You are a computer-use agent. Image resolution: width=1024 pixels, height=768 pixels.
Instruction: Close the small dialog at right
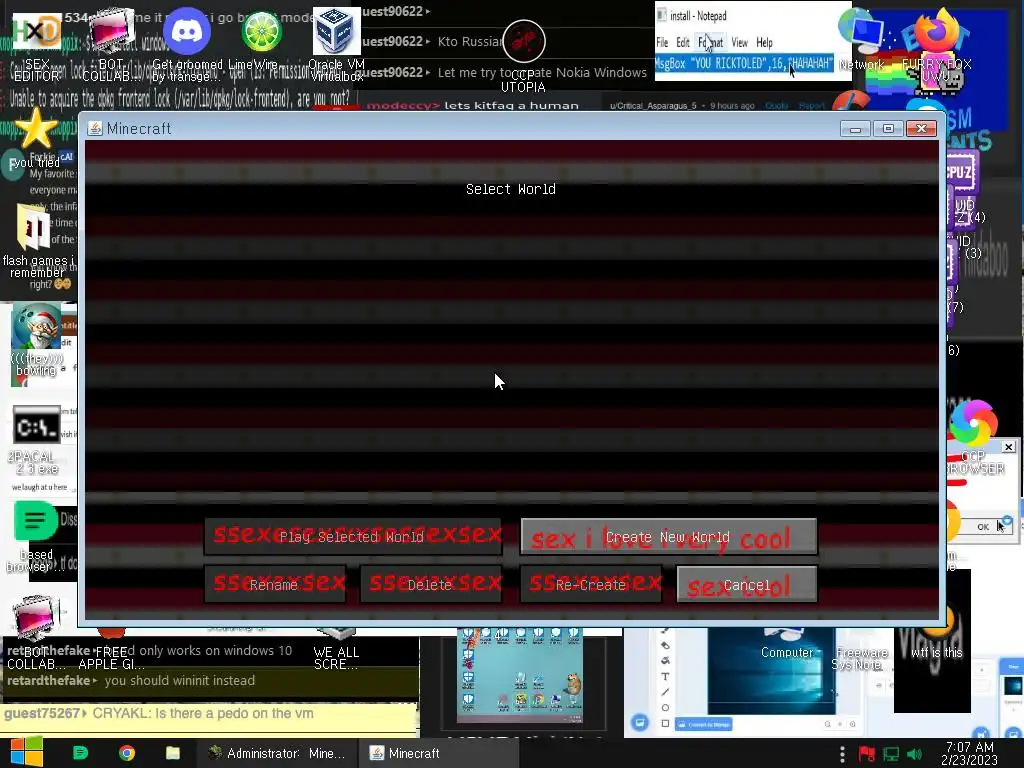pyautogui.click(x=1008, y=447)
